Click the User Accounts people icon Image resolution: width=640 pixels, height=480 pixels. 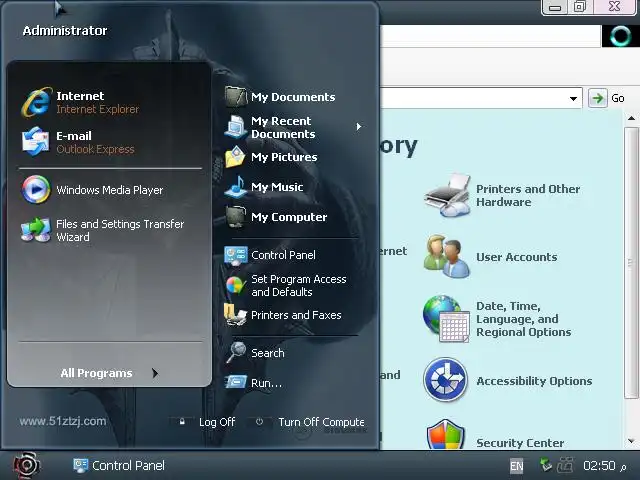446,256
